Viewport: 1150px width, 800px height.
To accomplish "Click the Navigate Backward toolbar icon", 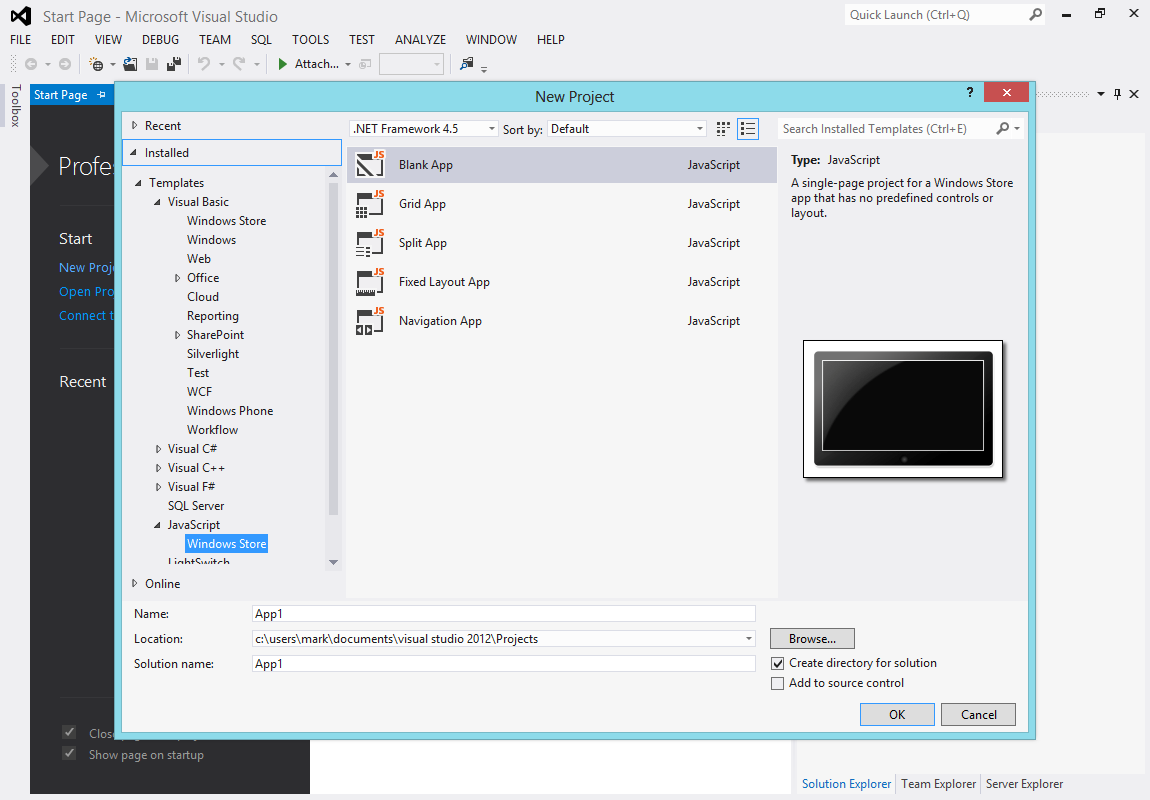I will coord(31,65).
